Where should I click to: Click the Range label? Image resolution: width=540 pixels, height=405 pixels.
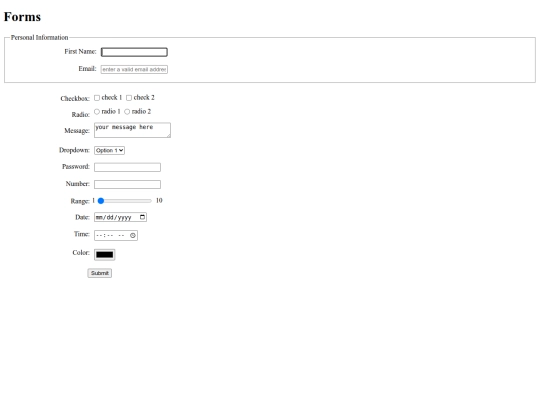tap(80, 201)
